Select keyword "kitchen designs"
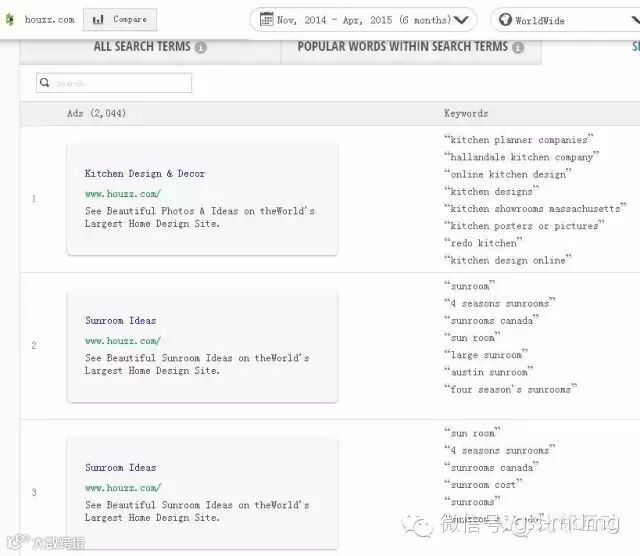The image size is (640, 556). 491,191
